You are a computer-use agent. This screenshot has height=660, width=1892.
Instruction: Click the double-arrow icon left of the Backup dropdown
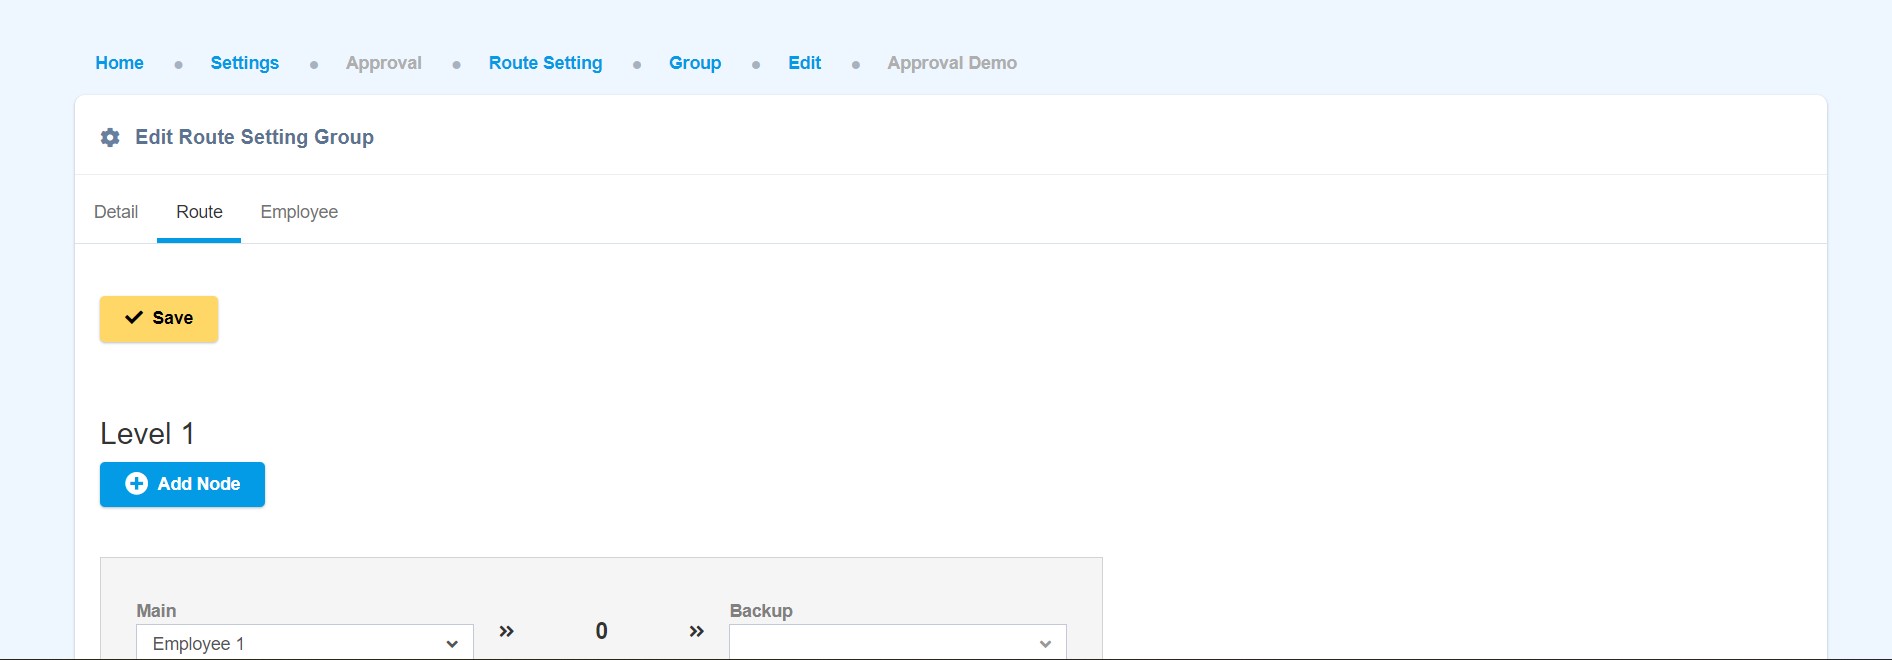(697, 631)
